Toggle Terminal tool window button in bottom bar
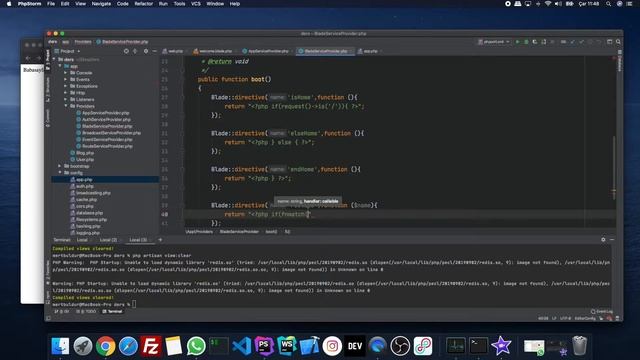 [x=112, y=311]
